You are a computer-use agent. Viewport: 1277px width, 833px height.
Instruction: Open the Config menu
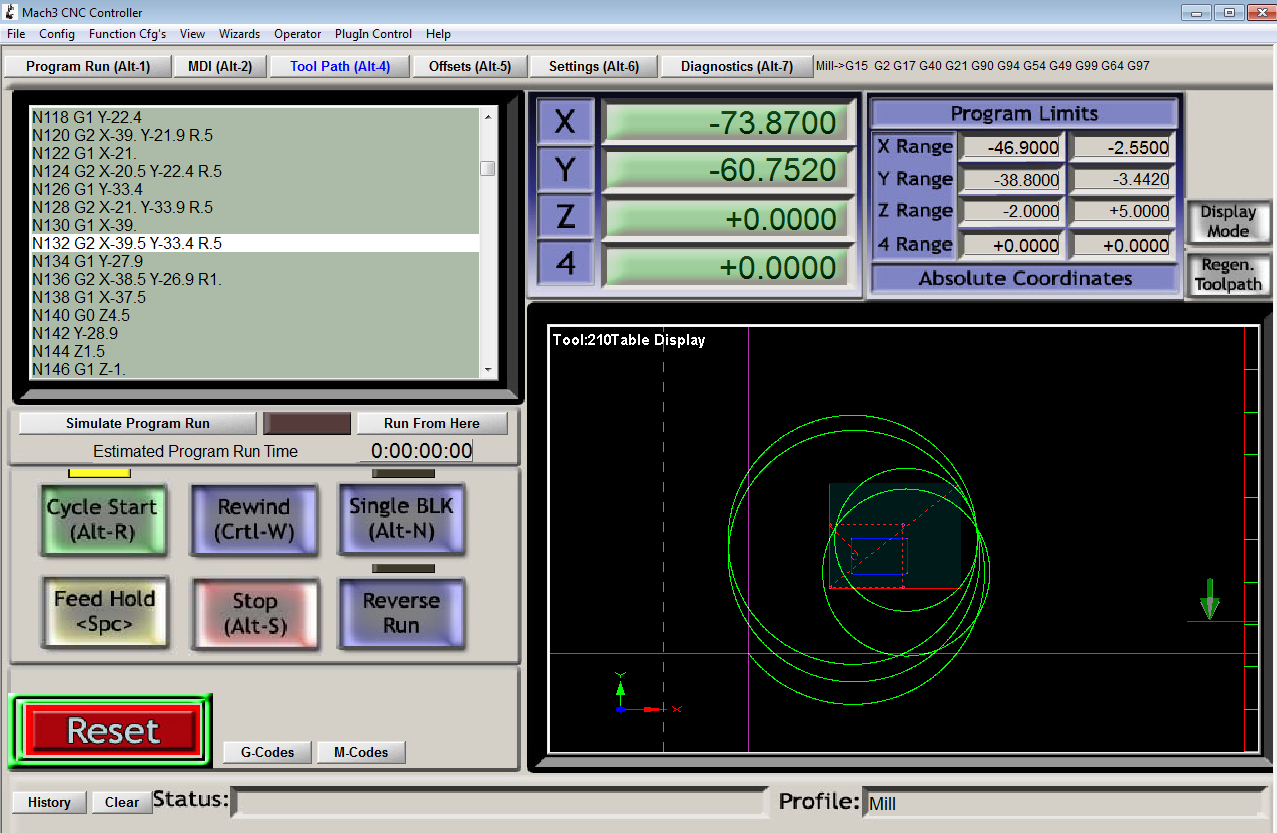[x=57, y=33]
